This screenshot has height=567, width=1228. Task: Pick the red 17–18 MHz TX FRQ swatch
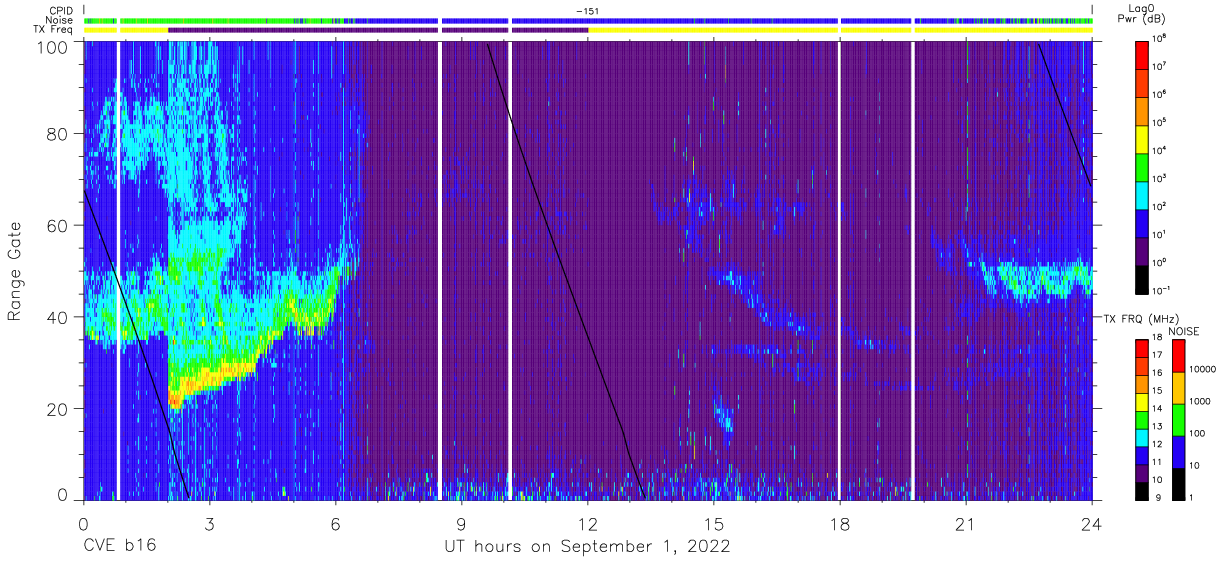pos(1140,349)
